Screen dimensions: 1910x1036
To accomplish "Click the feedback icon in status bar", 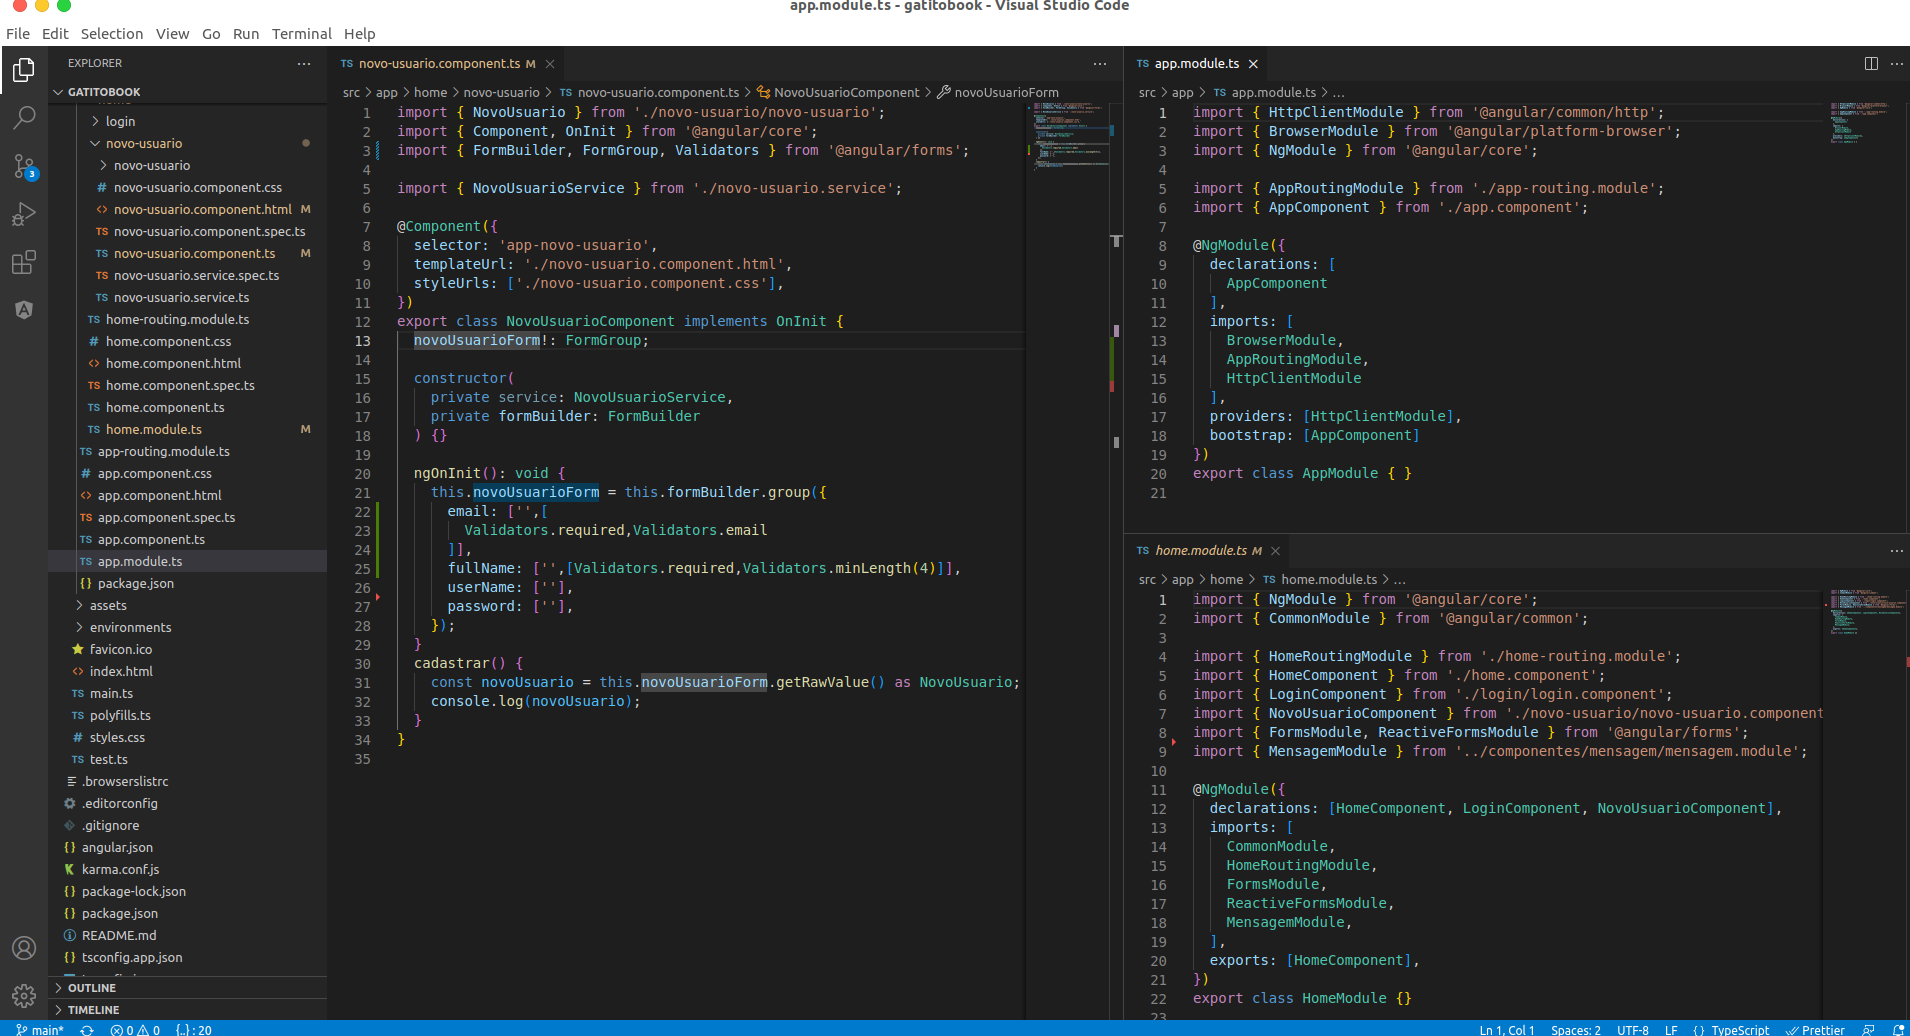I will (1868, 1029).
